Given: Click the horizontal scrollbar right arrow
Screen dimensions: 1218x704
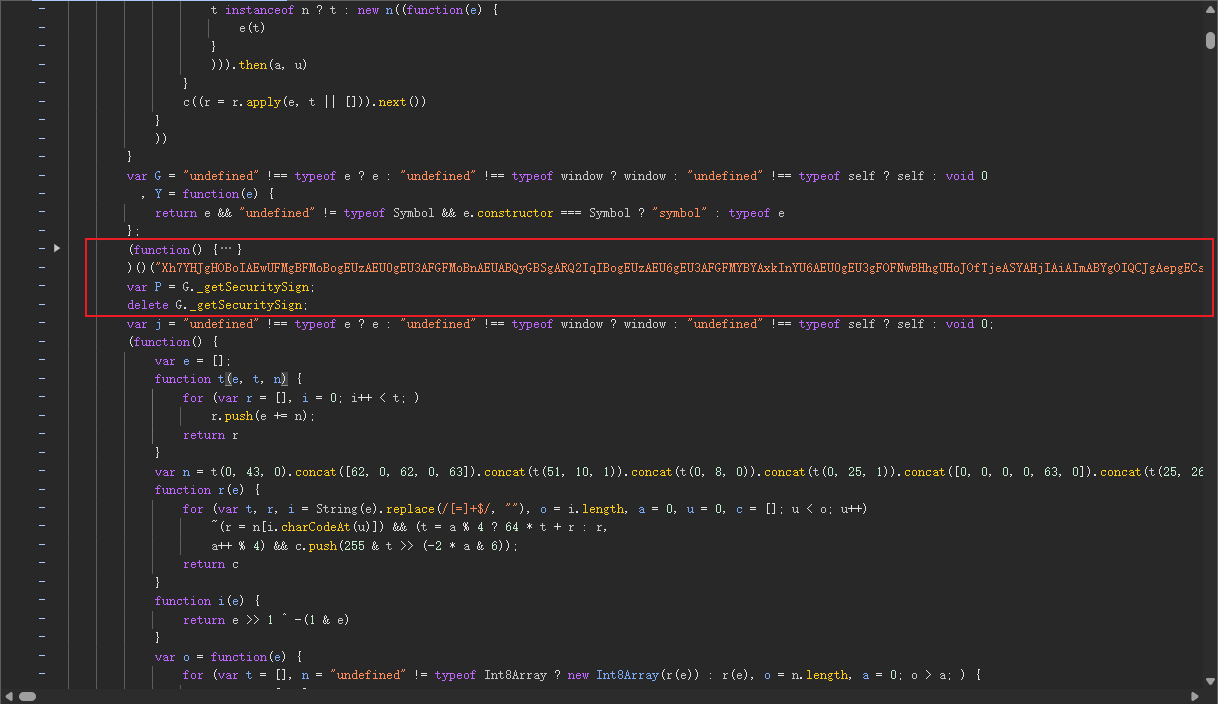Looking at the screenshot, I should [x=1194, y=696].
